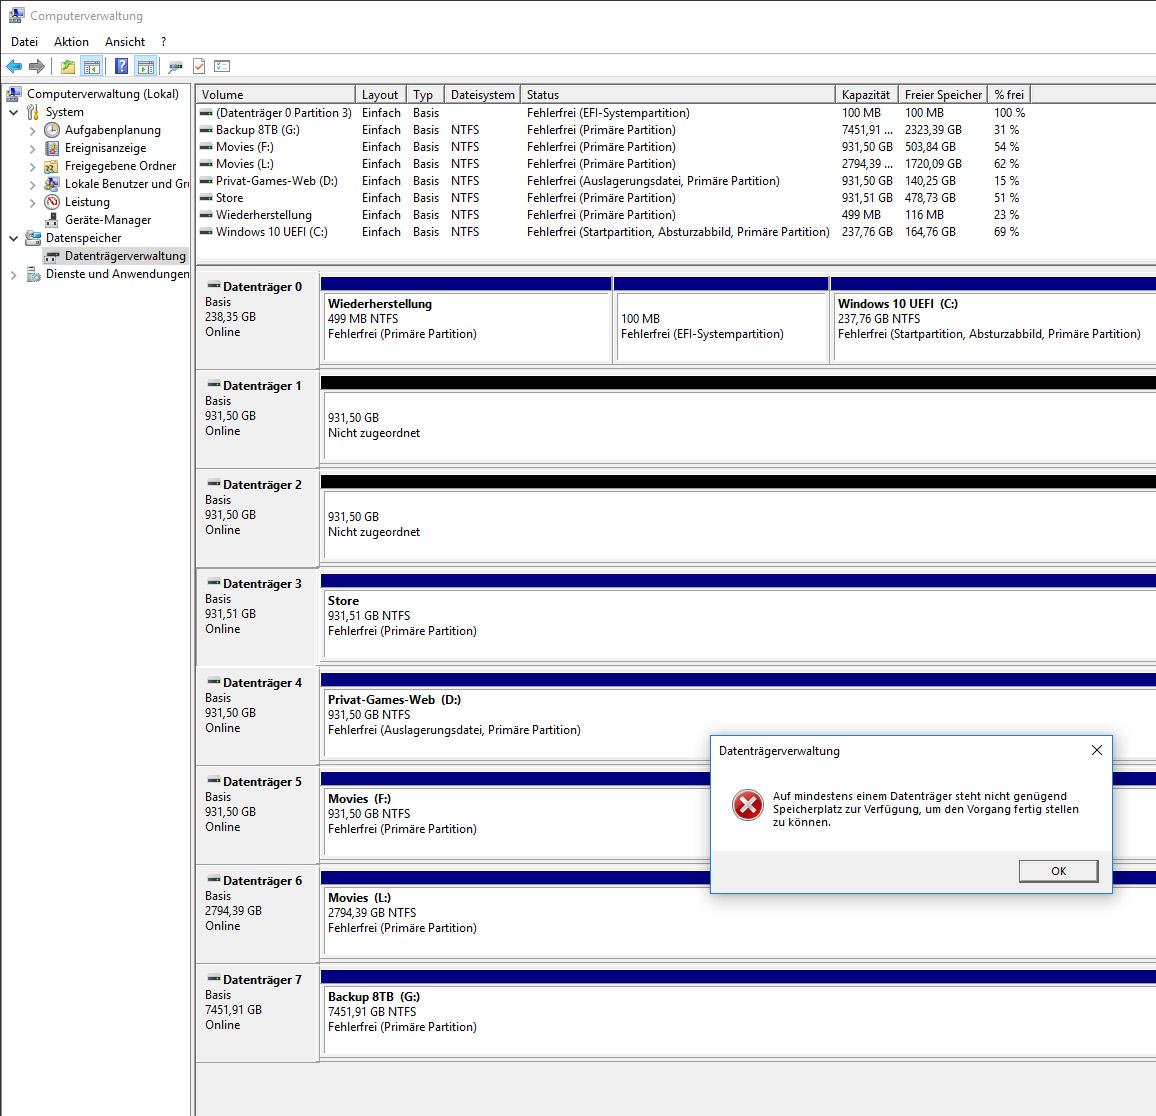Sort by Volume column header
1156x1116 pixels.
[276, 94]
